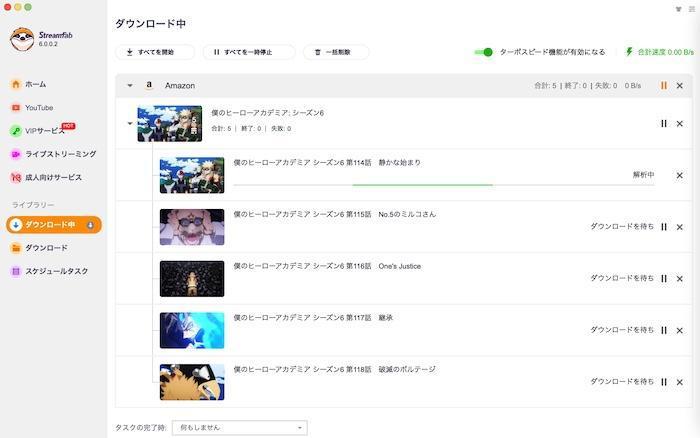Collapse the 僕のヒーローアカデミア シーズン6 season expander

(130, 123)
